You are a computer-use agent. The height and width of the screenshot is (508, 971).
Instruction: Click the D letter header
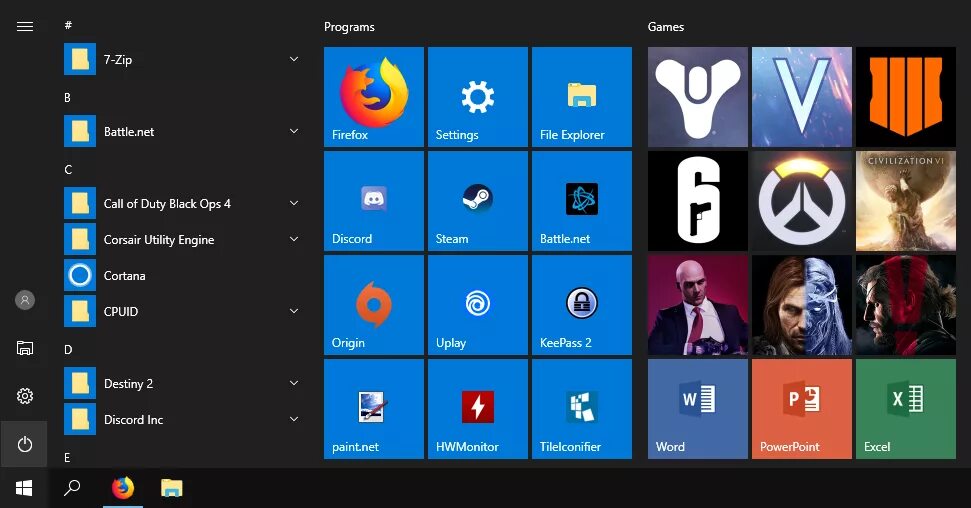68,349
